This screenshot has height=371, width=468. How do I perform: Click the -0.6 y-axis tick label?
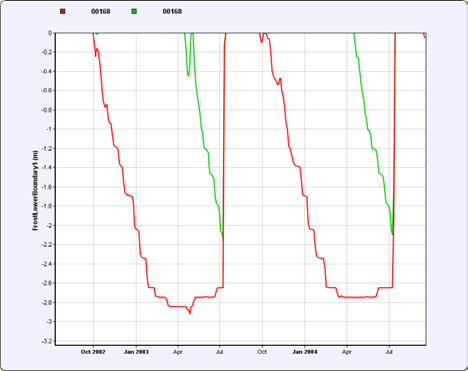click(x=47, y=91)
